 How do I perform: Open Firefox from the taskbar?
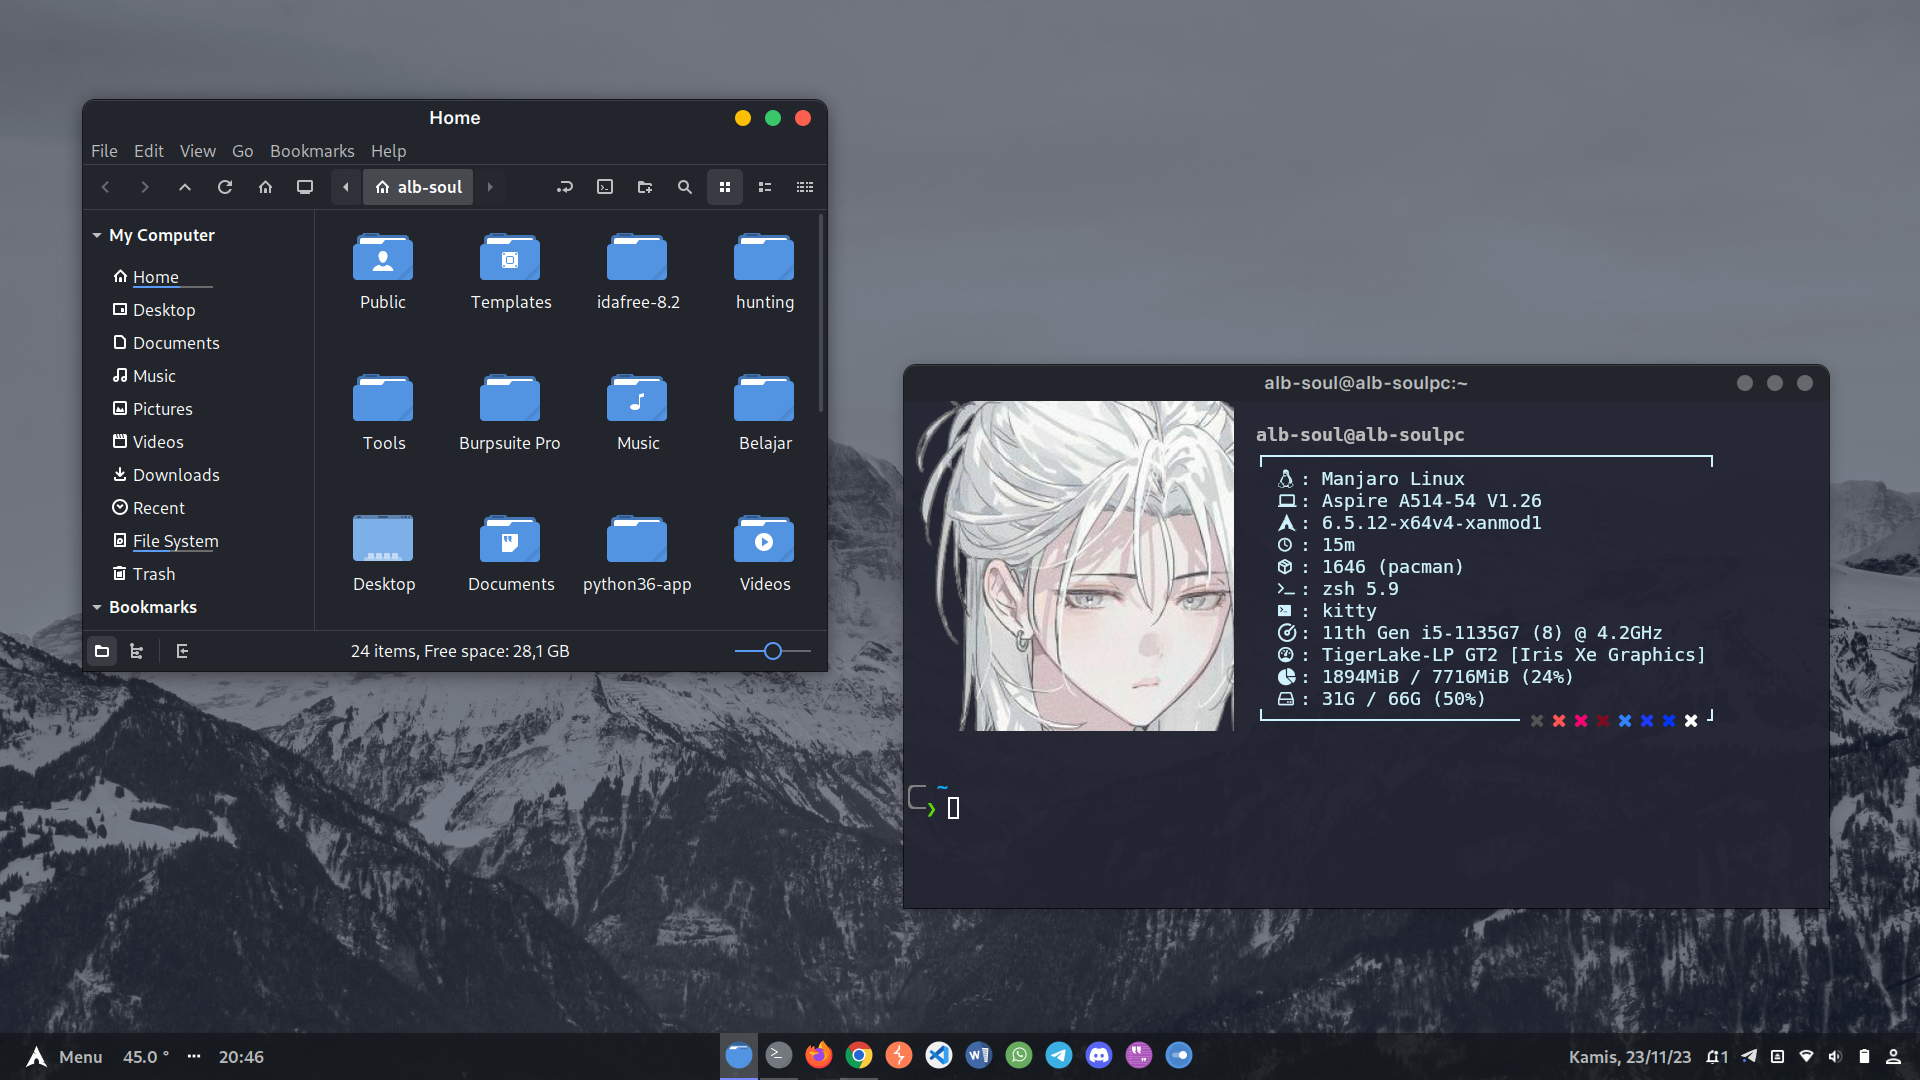click(818, 1055)
